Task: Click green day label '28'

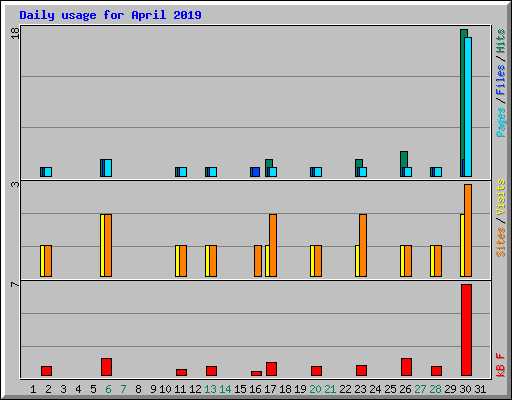Action: 435,389
